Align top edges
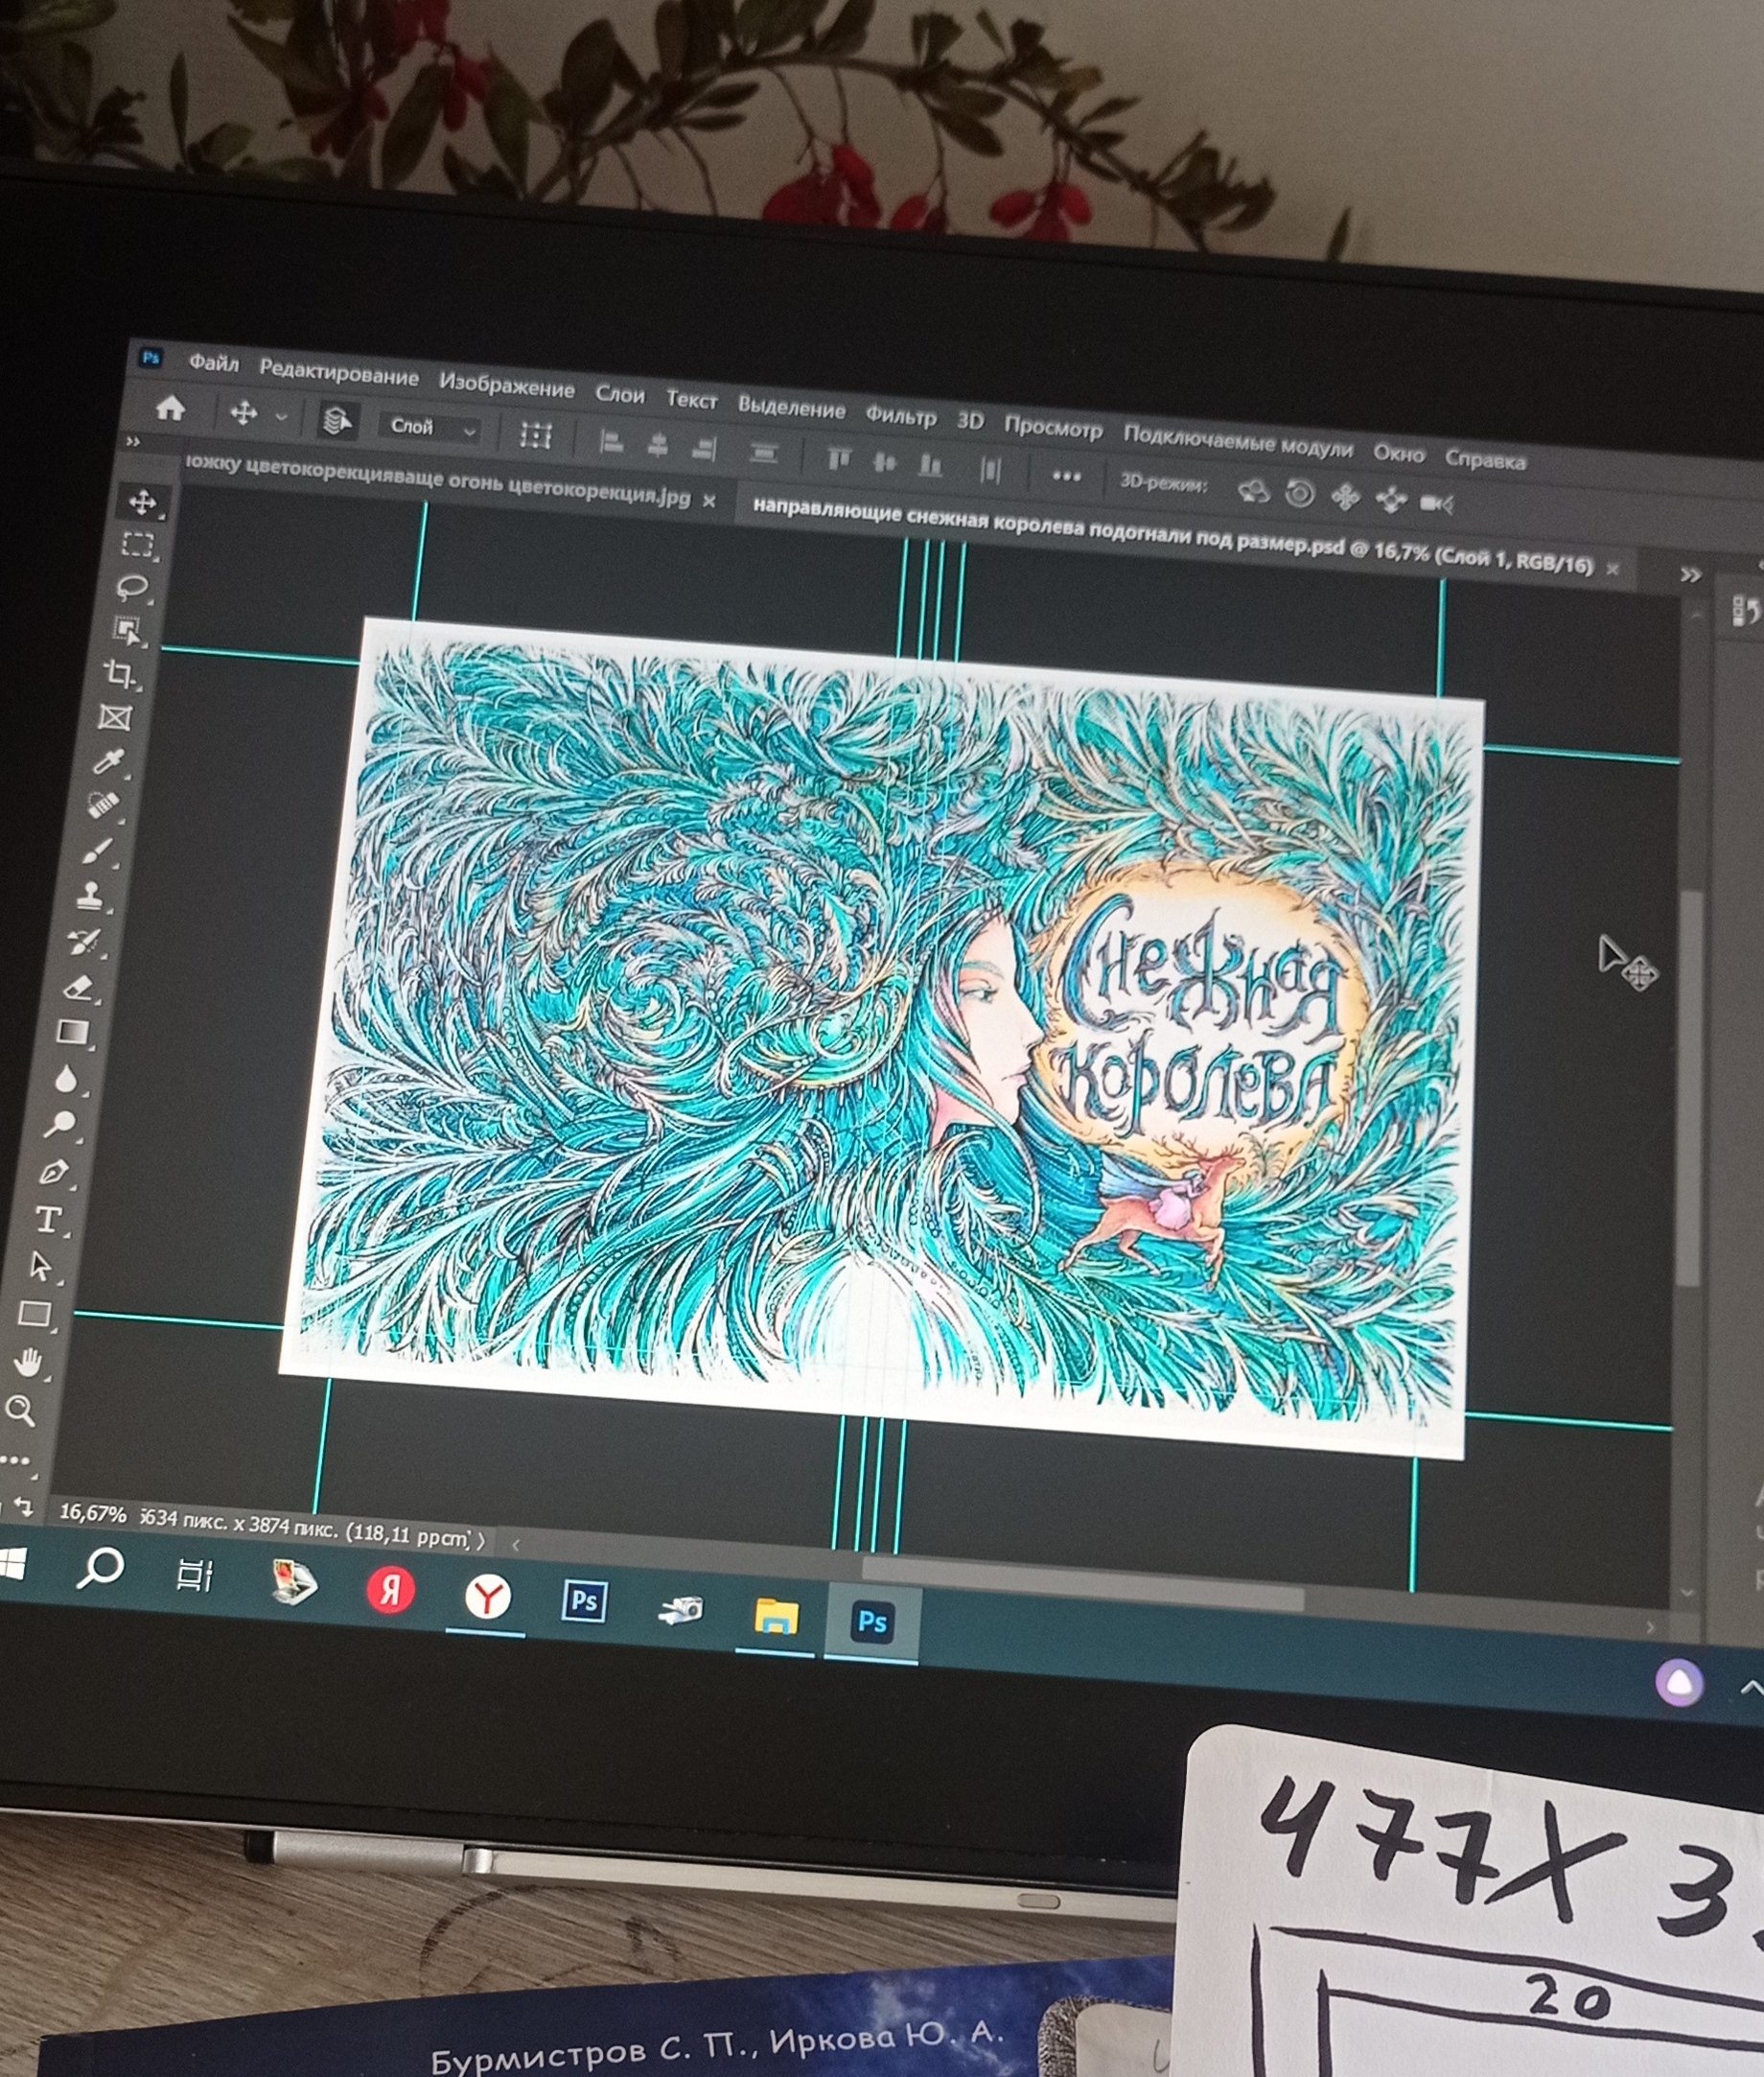The height and width of the screenshot is (2077, 1764). pos(839,459)
